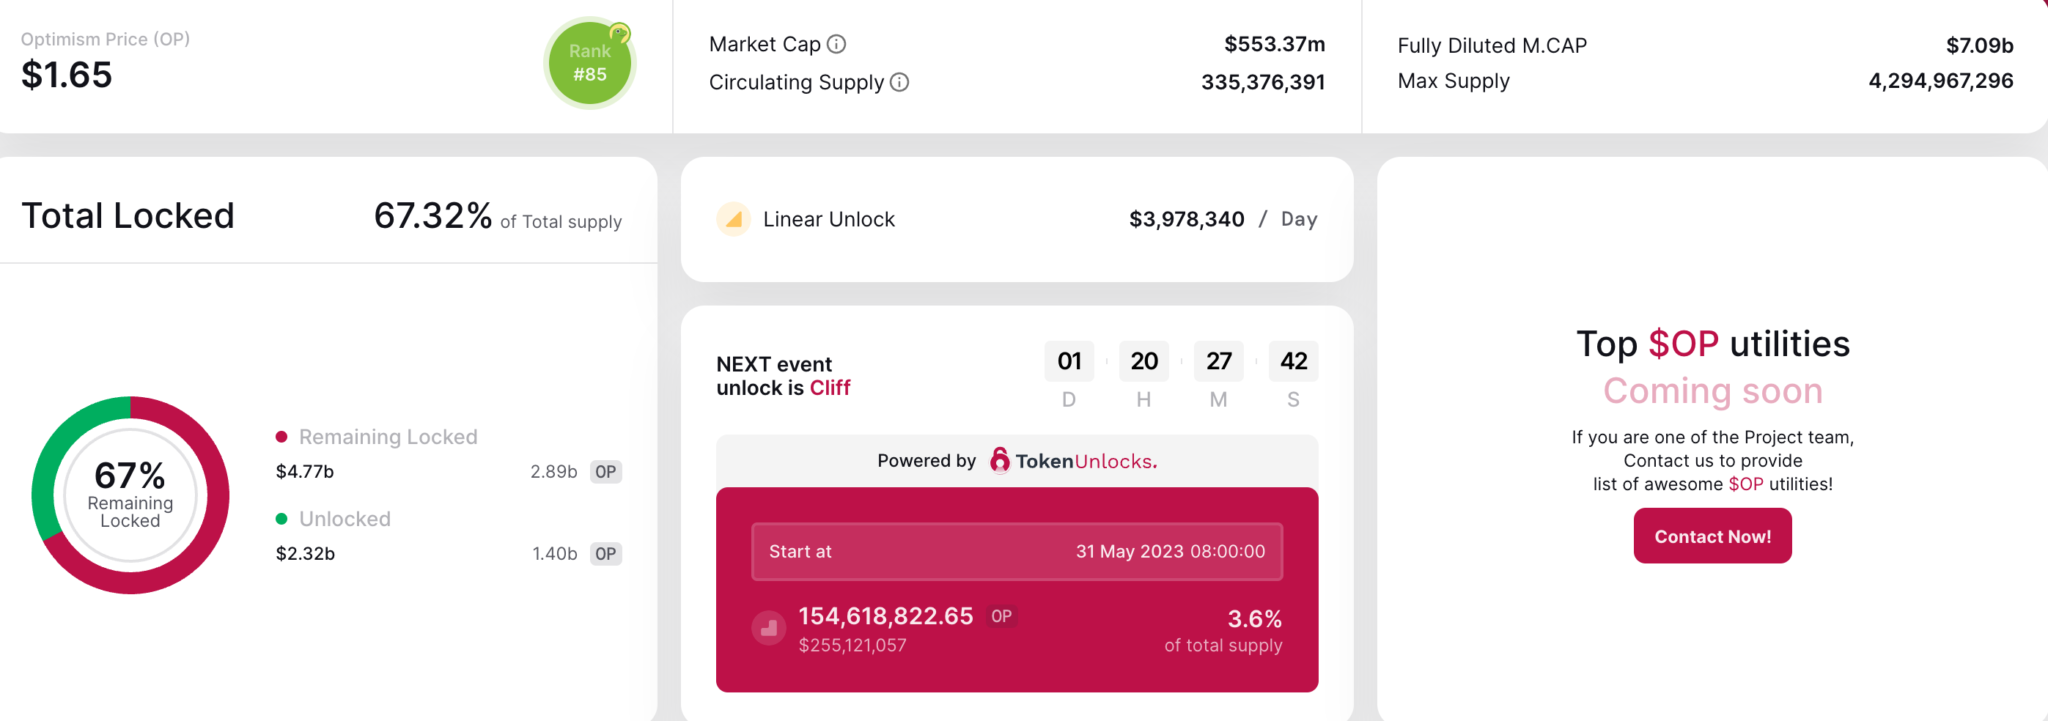The width and height of the screenshot is (2048, 721).
Task: Click the red Remaining Locked legend dot
Action: pos(282,437)
